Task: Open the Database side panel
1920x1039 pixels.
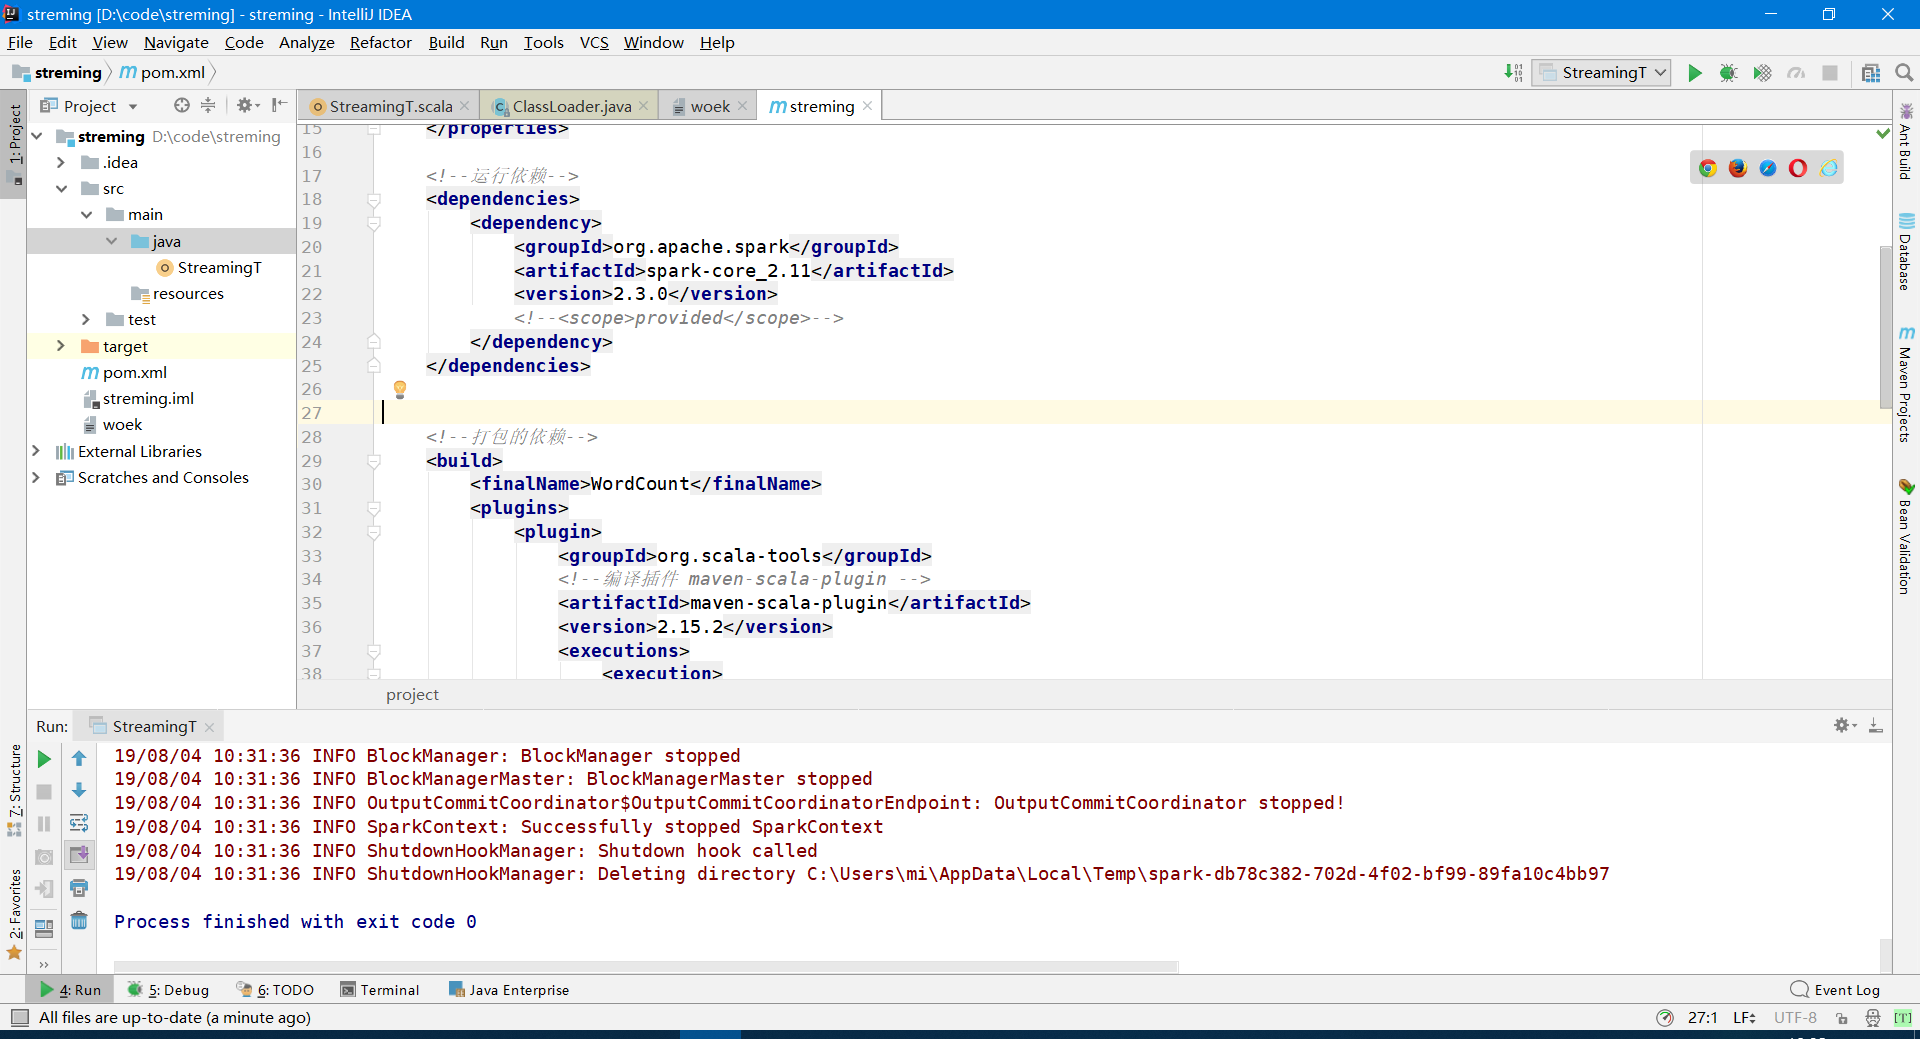Action: (x=1906, y=252)
